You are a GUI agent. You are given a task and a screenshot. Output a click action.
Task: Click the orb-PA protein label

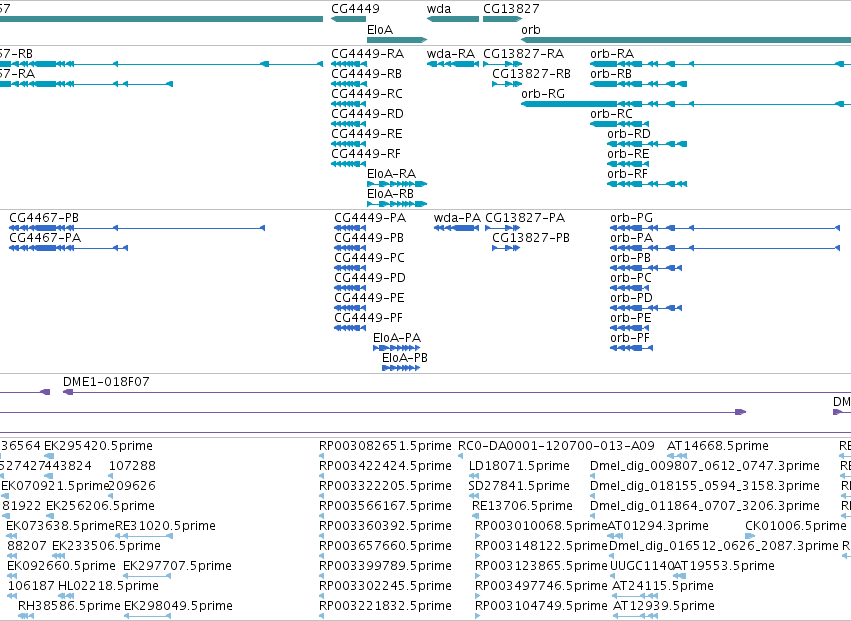click(632, 238)
